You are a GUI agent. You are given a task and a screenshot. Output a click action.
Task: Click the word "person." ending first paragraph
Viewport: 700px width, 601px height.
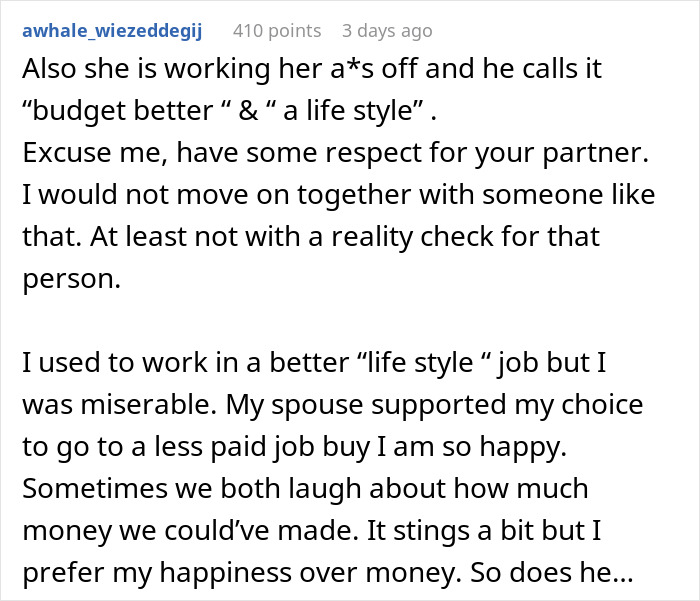pos(70,279)
